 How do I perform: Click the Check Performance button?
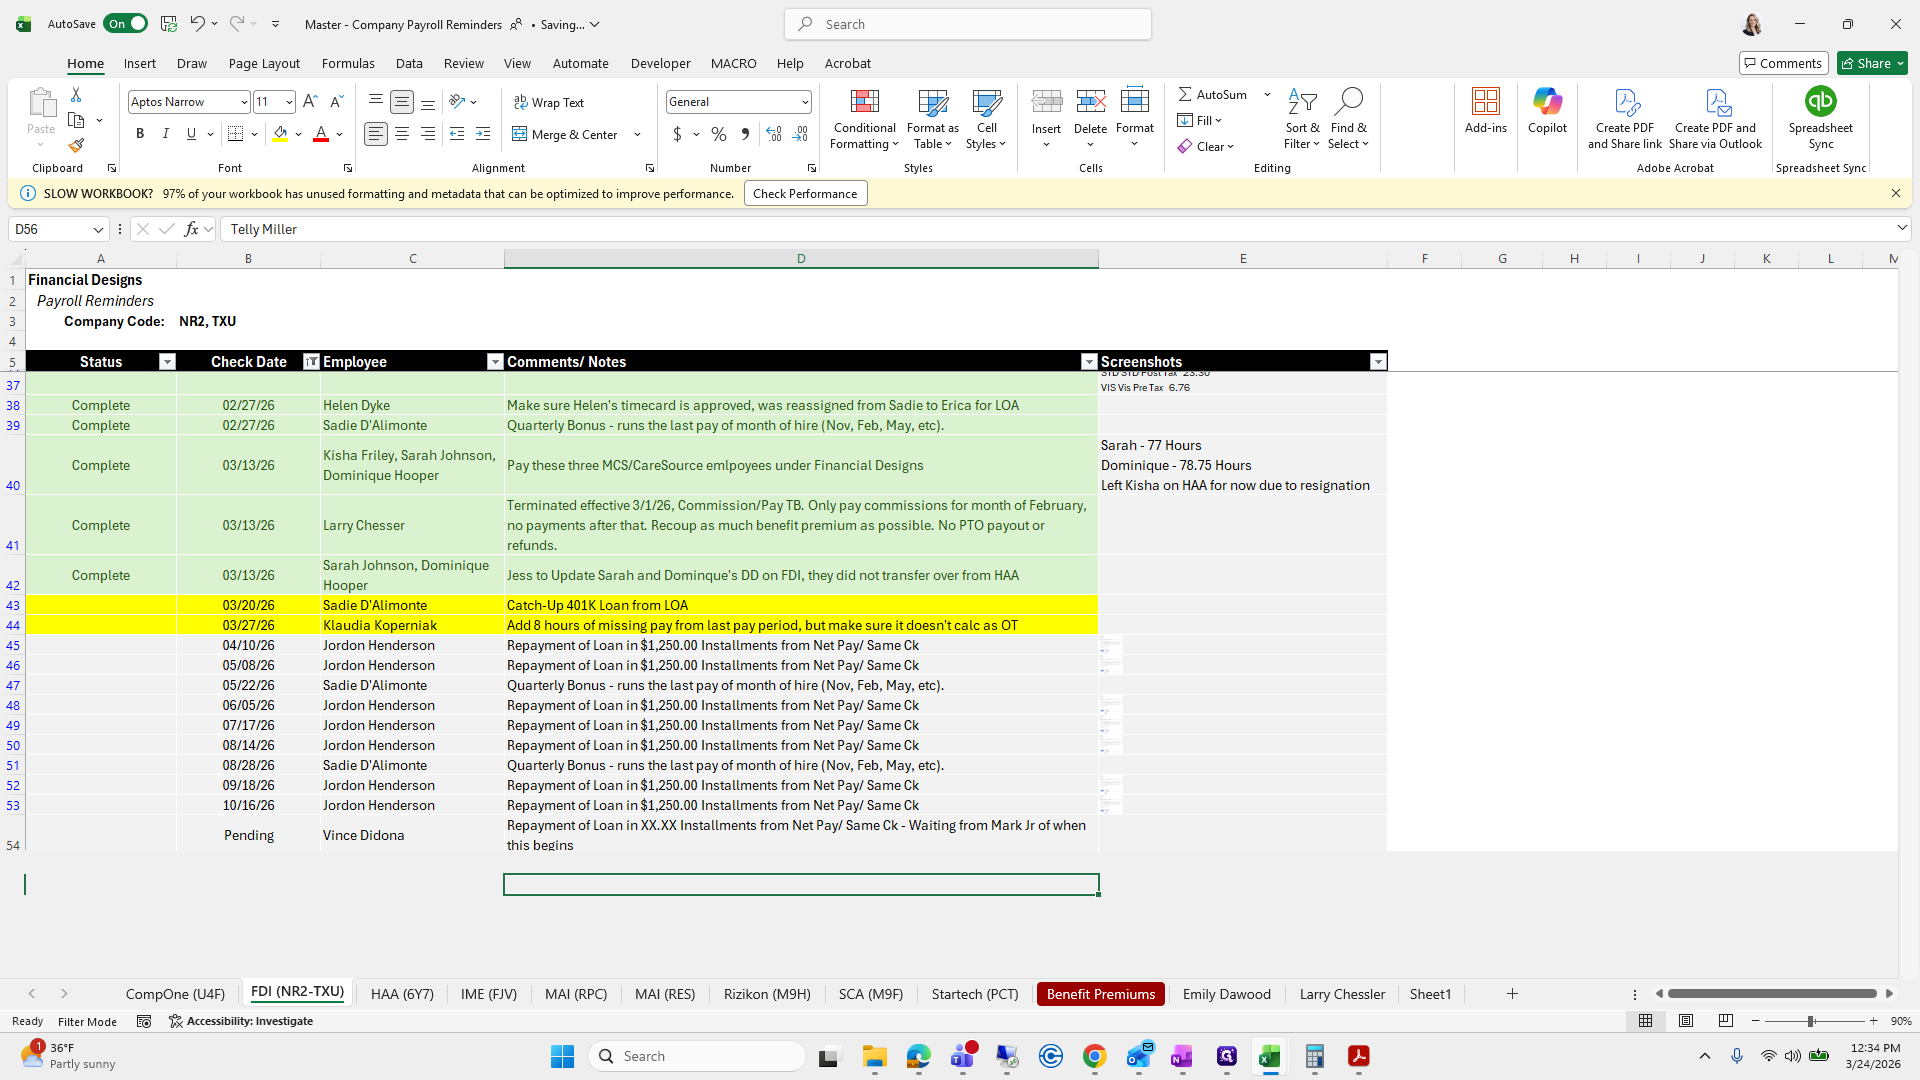[805, 194]
